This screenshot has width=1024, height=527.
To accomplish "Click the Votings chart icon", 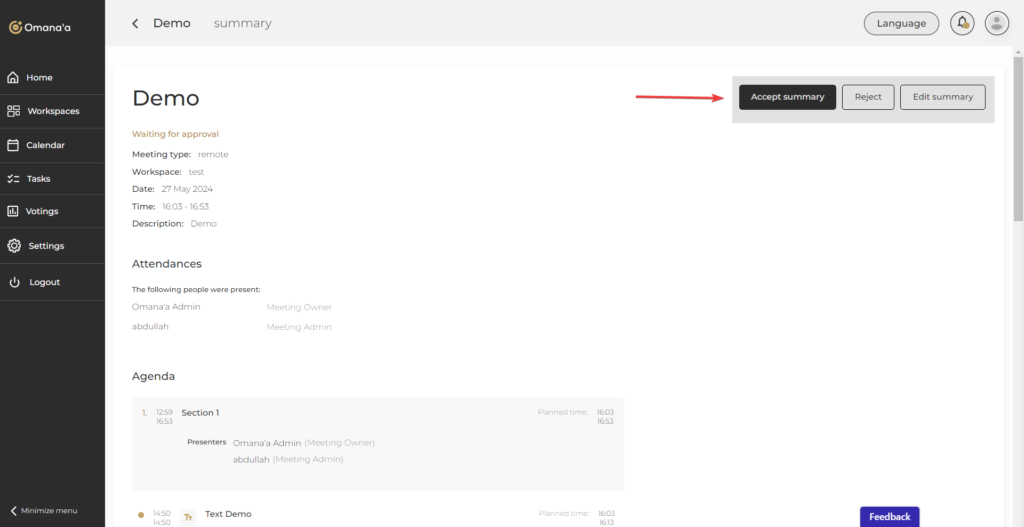I will point(13,211).
